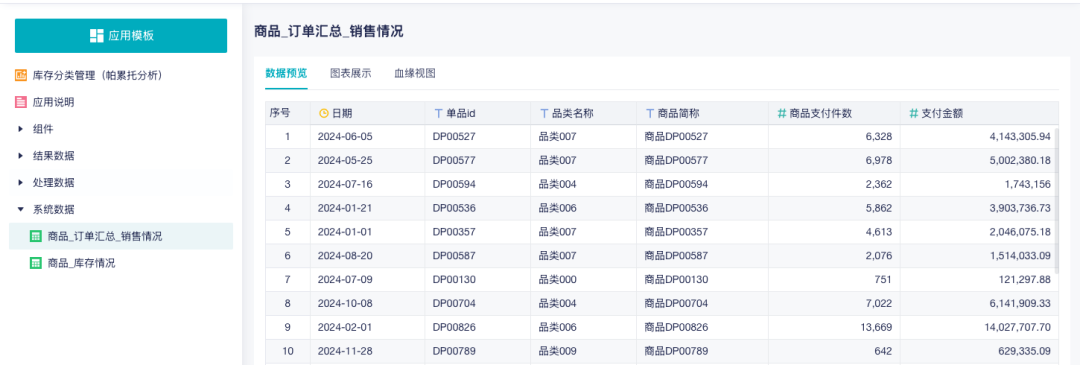Switch to 血缘视图 tab
The height and width of the screenshot is (365, 1080).
[415, 74]
